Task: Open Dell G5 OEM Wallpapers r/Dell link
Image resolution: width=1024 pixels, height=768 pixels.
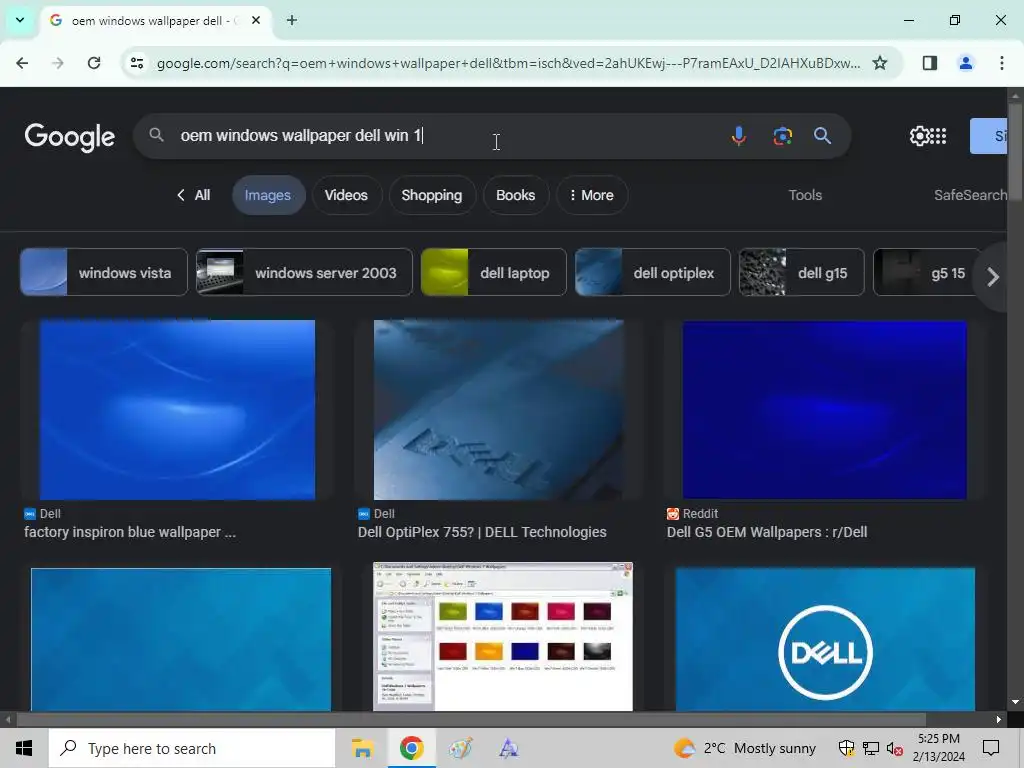Action: click(767, 532)
